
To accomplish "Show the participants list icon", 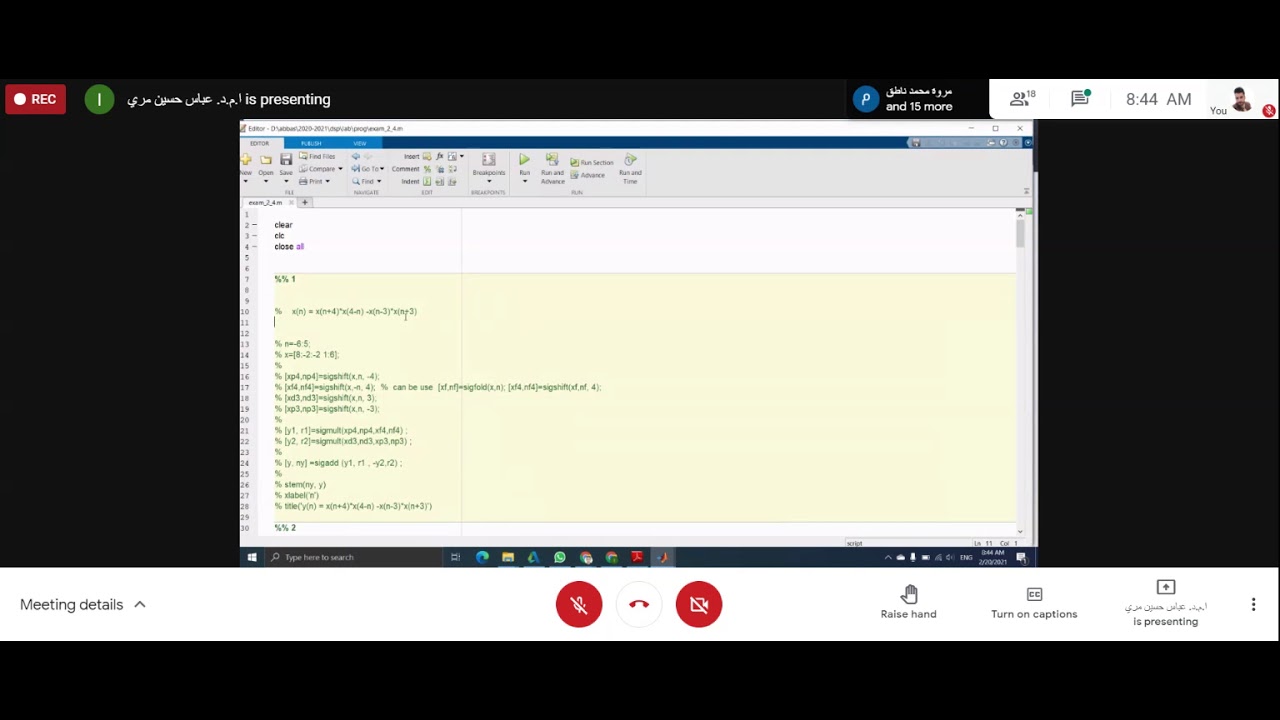I will (x=1022, y=99).
